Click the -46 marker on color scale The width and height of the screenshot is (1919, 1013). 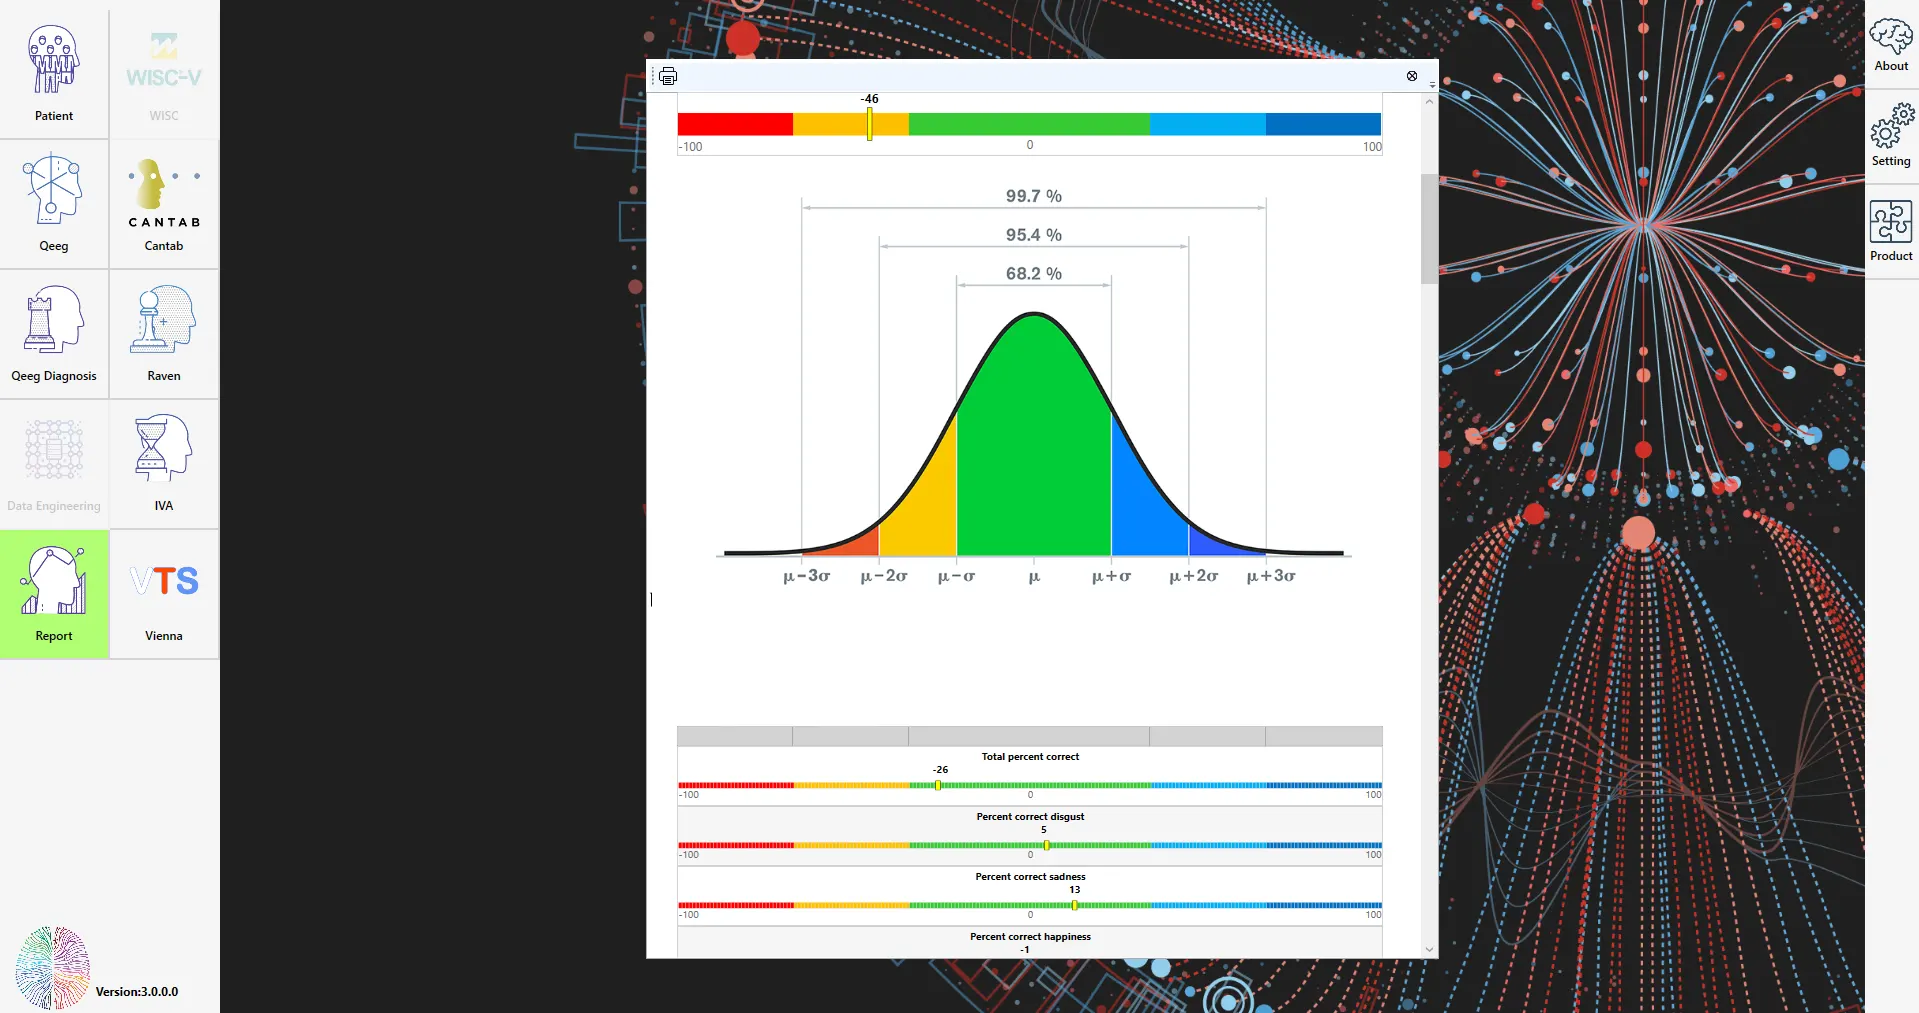point(870,124)
